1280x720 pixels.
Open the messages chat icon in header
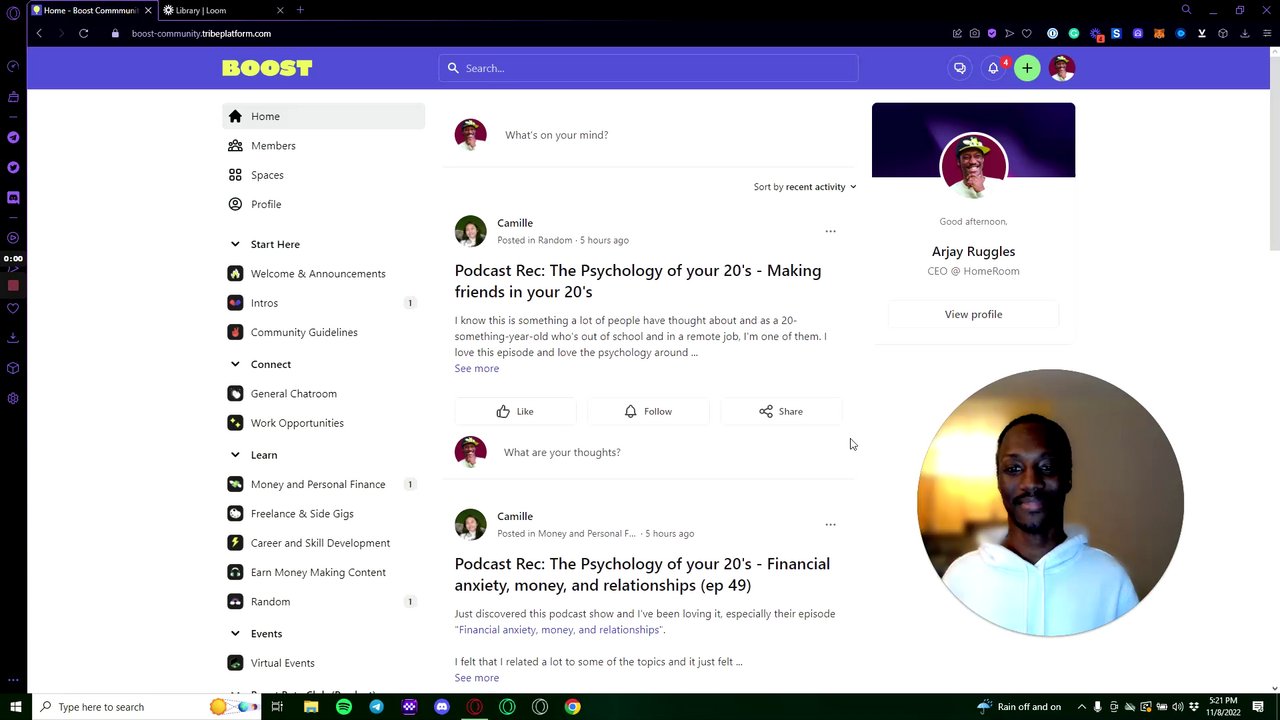click(x=960, y=68)
